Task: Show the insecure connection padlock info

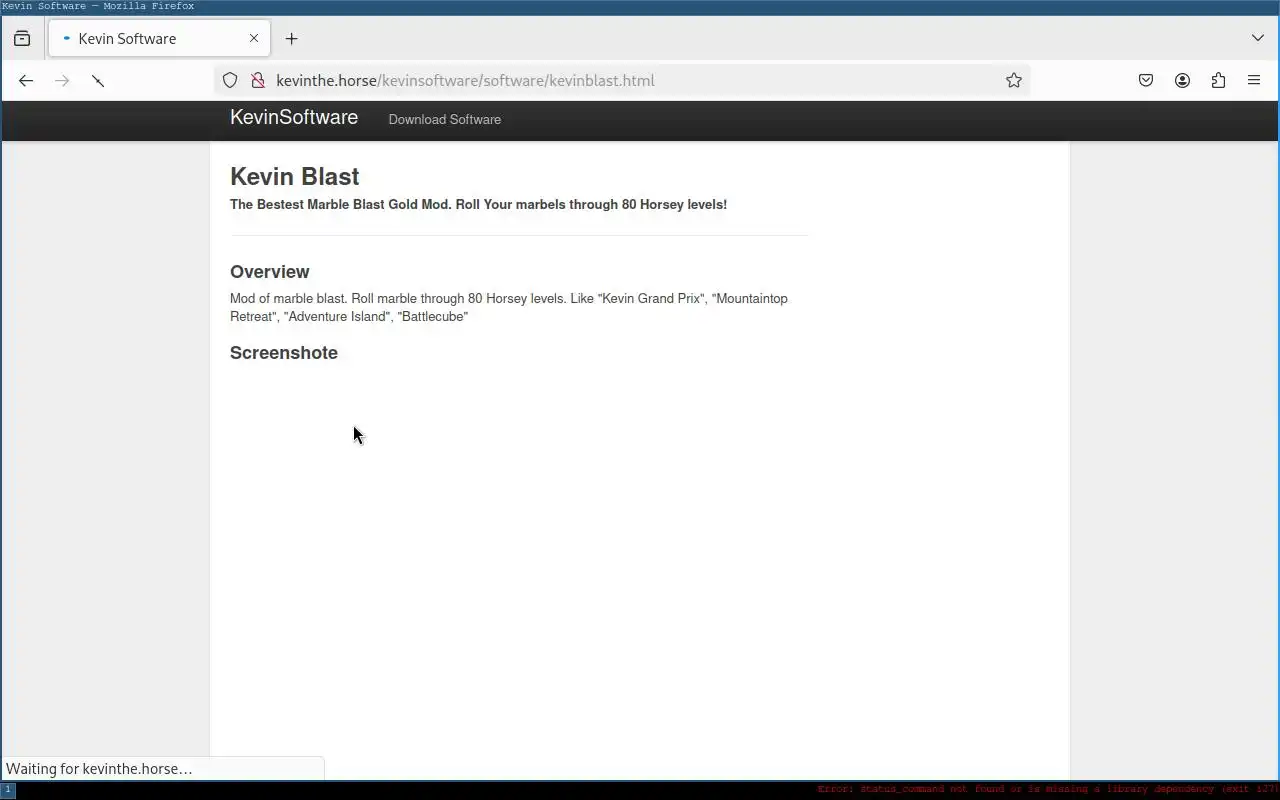Action: coord(257,80)
